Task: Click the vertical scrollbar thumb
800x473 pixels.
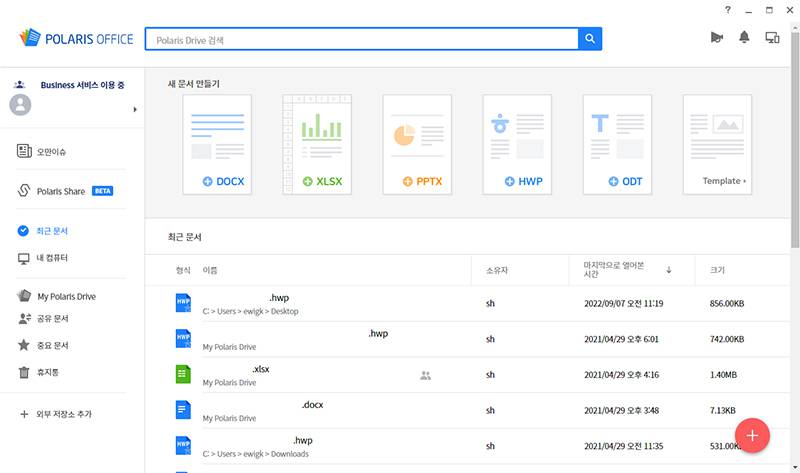Action: (x=795, y=140)
